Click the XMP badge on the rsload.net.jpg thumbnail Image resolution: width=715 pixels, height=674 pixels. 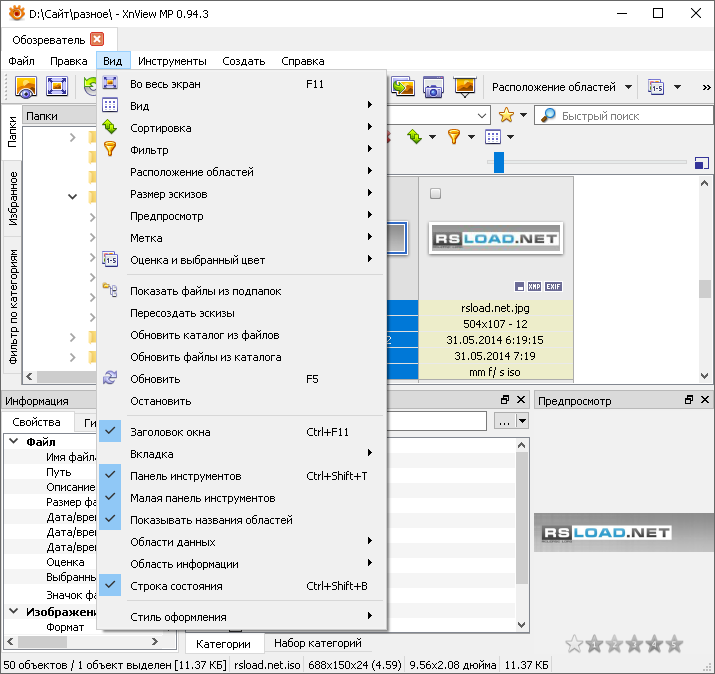(536, 287)
